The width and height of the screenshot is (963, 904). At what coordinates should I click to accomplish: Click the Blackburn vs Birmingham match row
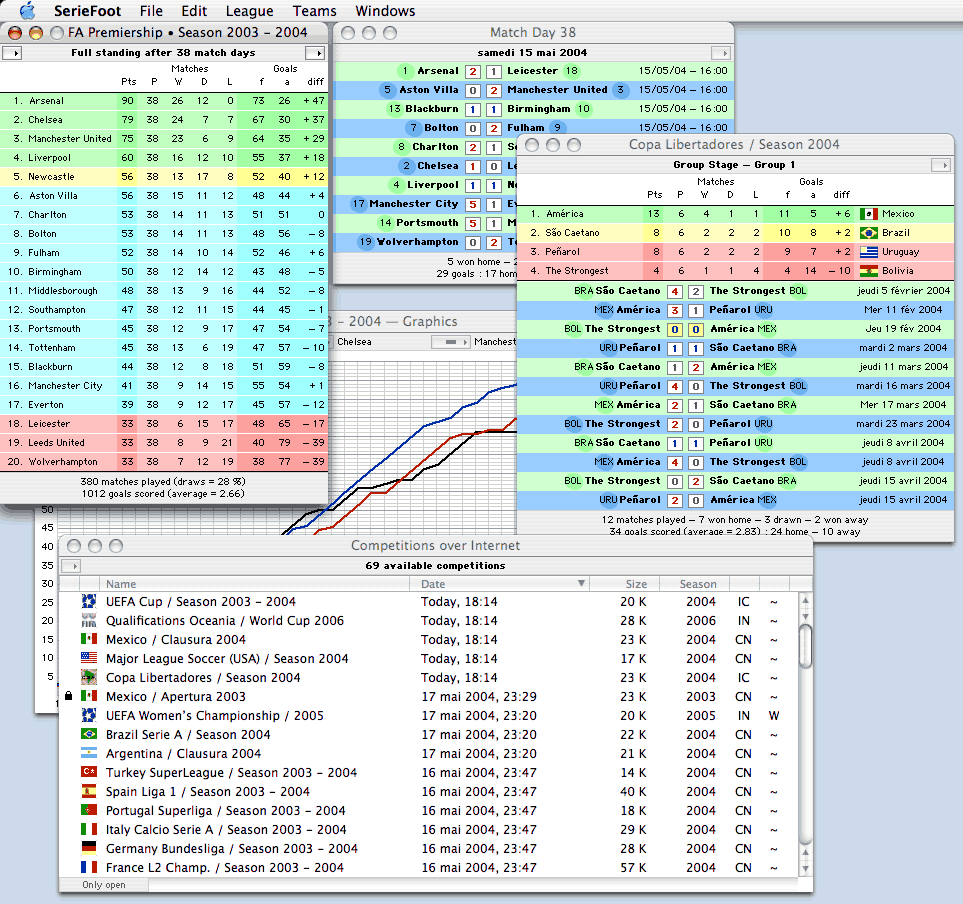click(x=533, y=109)
